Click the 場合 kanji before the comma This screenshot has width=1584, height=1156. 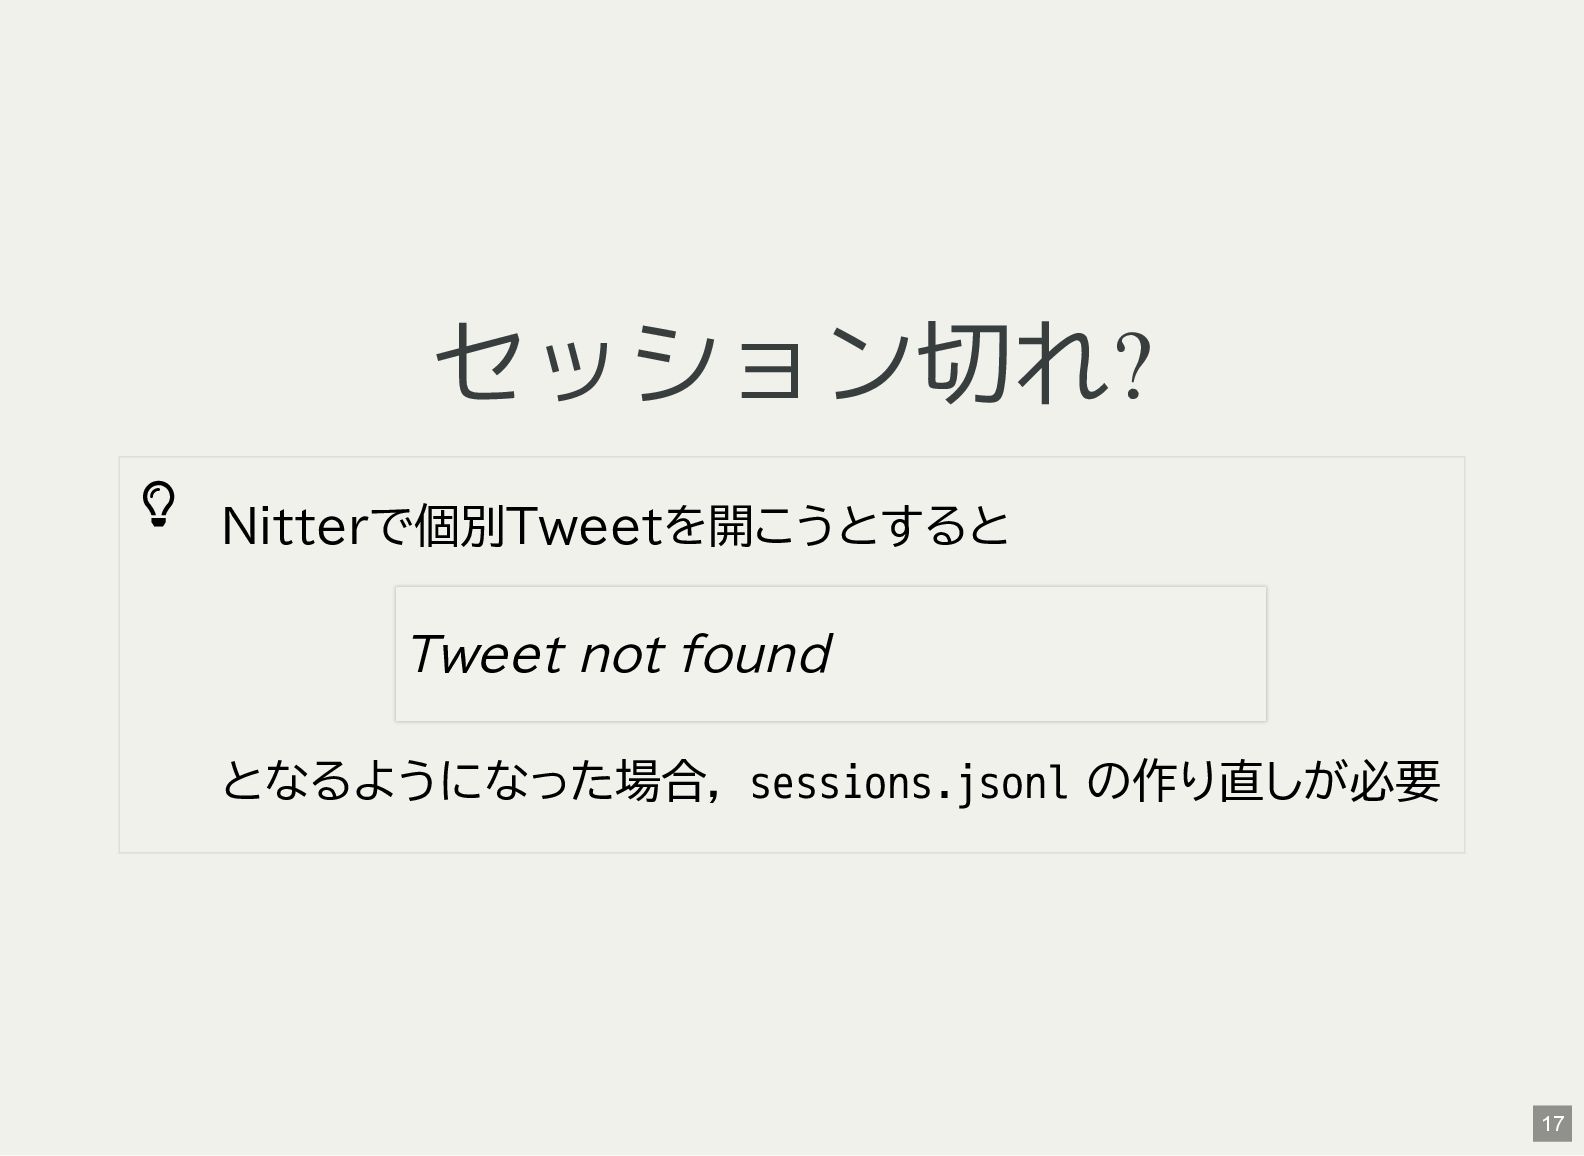659,781
